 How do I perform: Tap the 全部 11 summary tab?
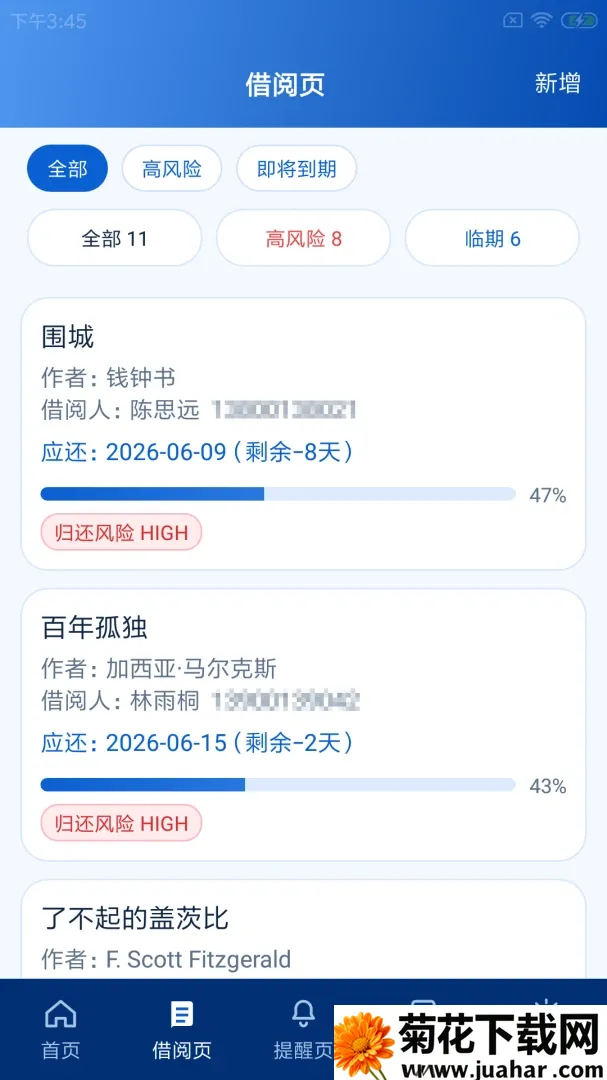[114, 238]
